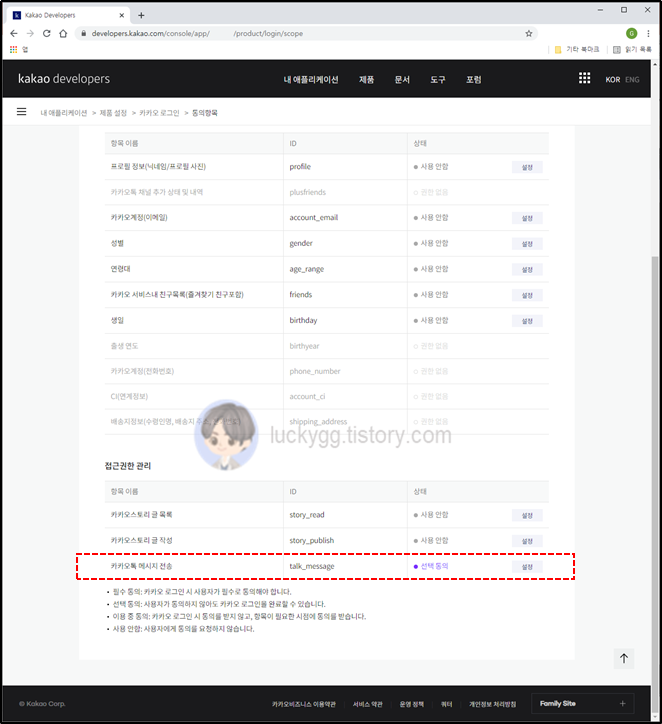
Task: Click 설정 for the story_read row
Action: pos(527,515)
